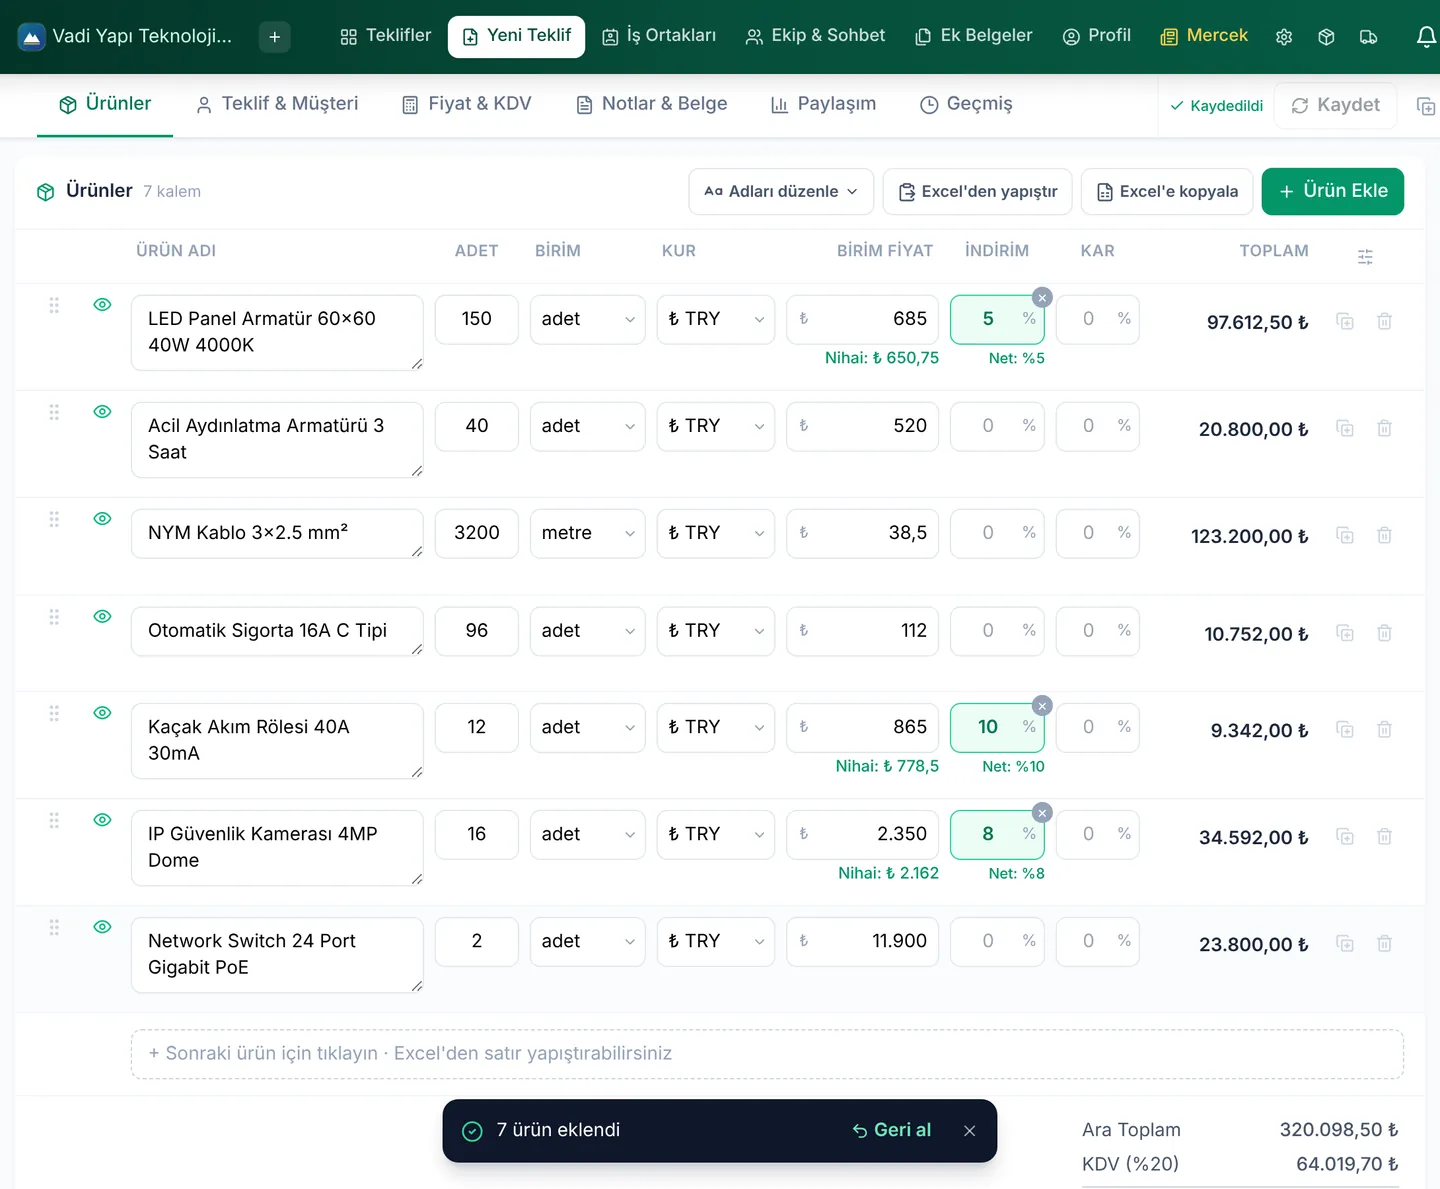This screenshot has width=1440, height=1189.
Task: Open the cube package icon in top bar
Action: 1326,37
